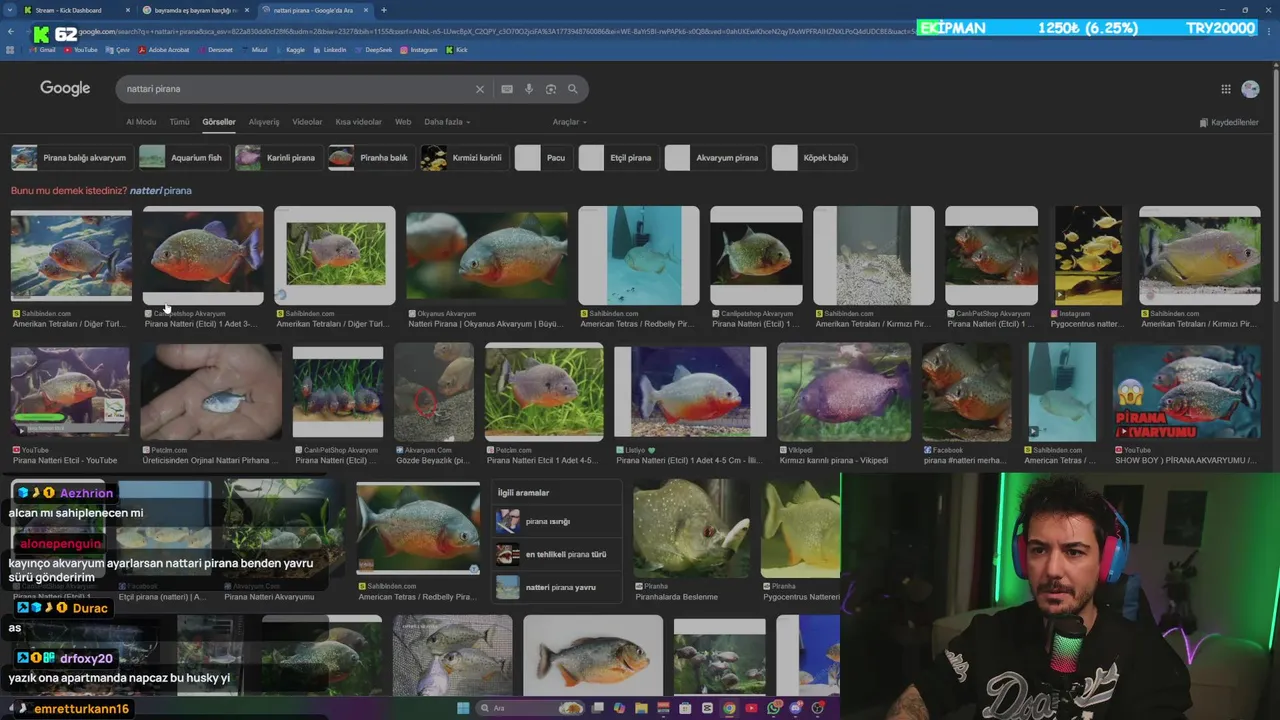Open CapCut from the taskbar
The height and width of the screenshot is (720, 1280).
707,708
